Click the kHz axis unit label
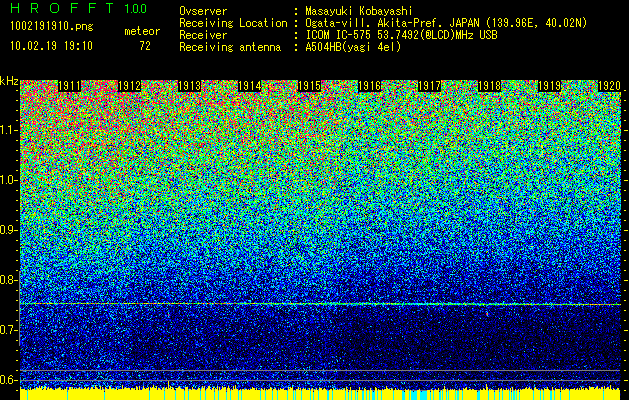Screen dimensions: 629x400 (9, 81)
